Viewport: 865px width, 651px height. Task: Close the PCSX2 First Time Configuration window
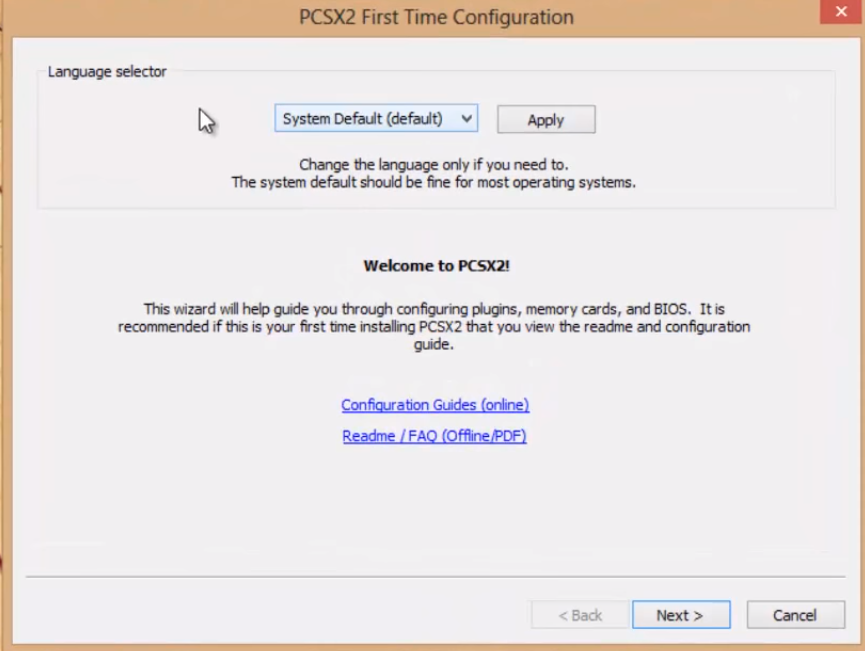click(x=841, y=12)
